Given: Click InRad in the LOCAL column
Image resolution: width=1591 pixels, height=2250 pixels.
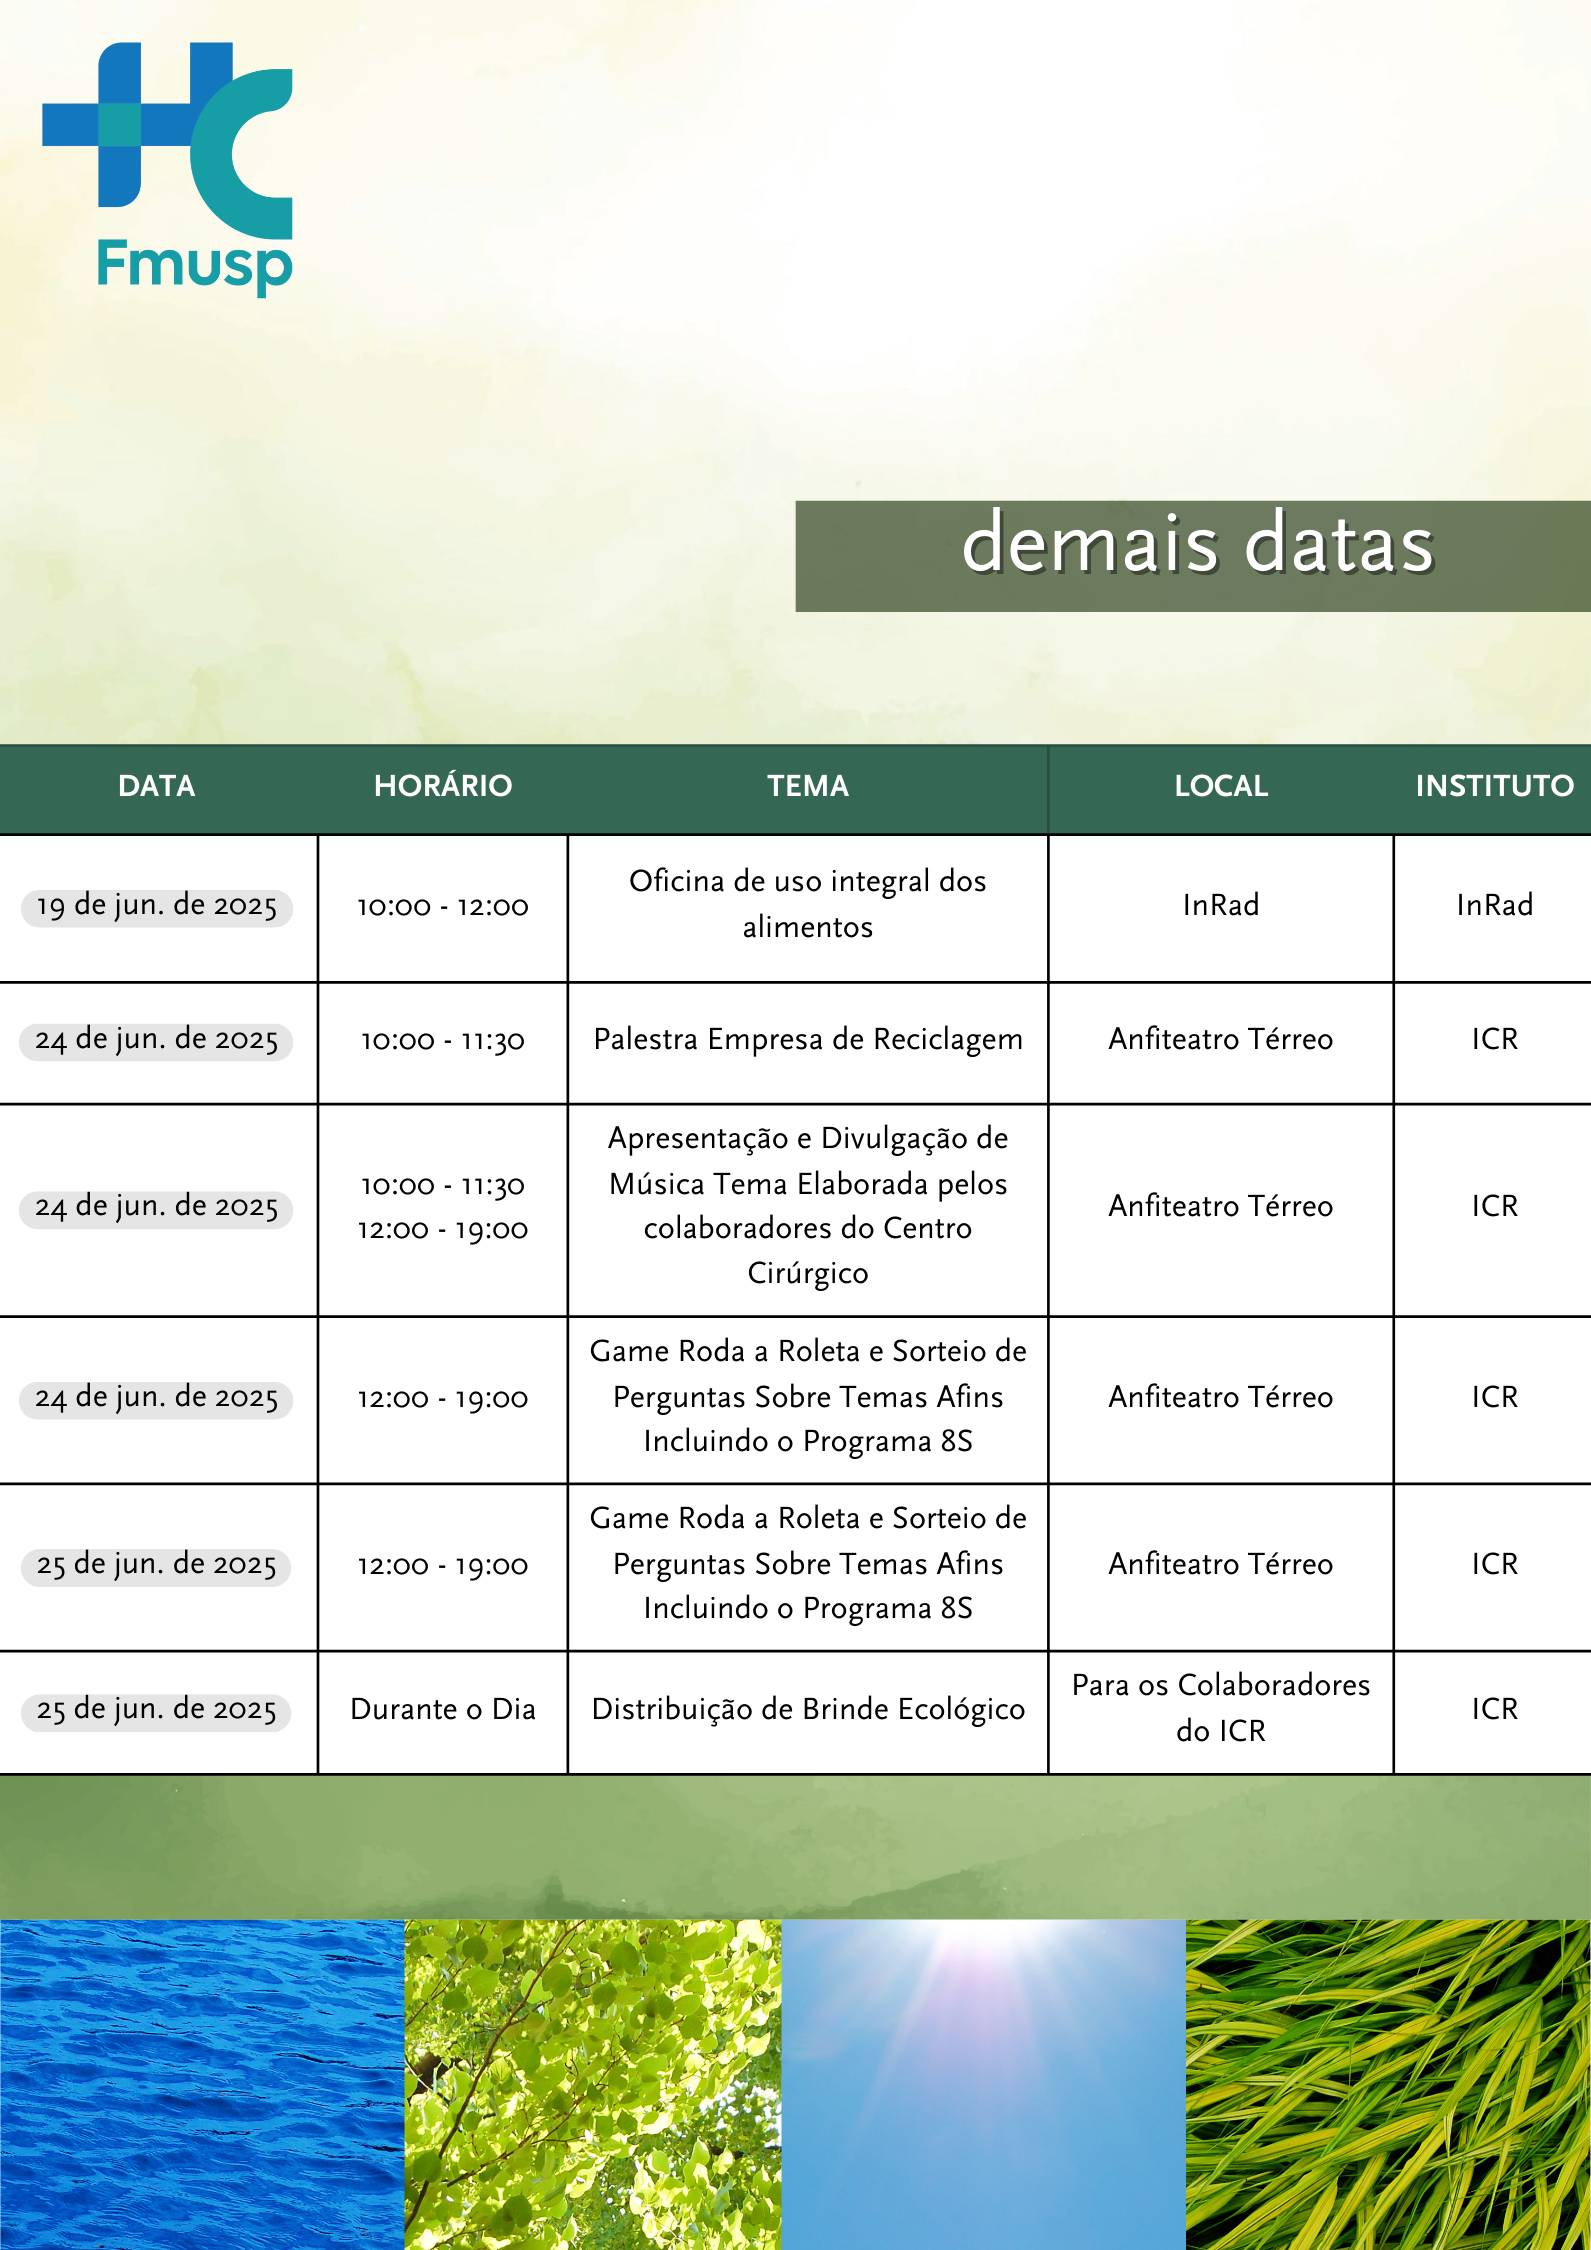Looking at the screenshot, I should point(1220,906).
